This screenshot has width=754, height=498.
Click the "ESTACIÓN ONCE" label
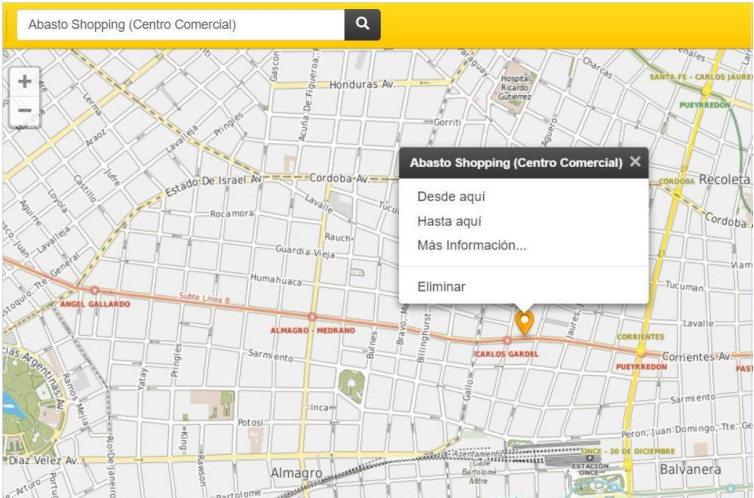pyautogui.click(x=590, y=470)
